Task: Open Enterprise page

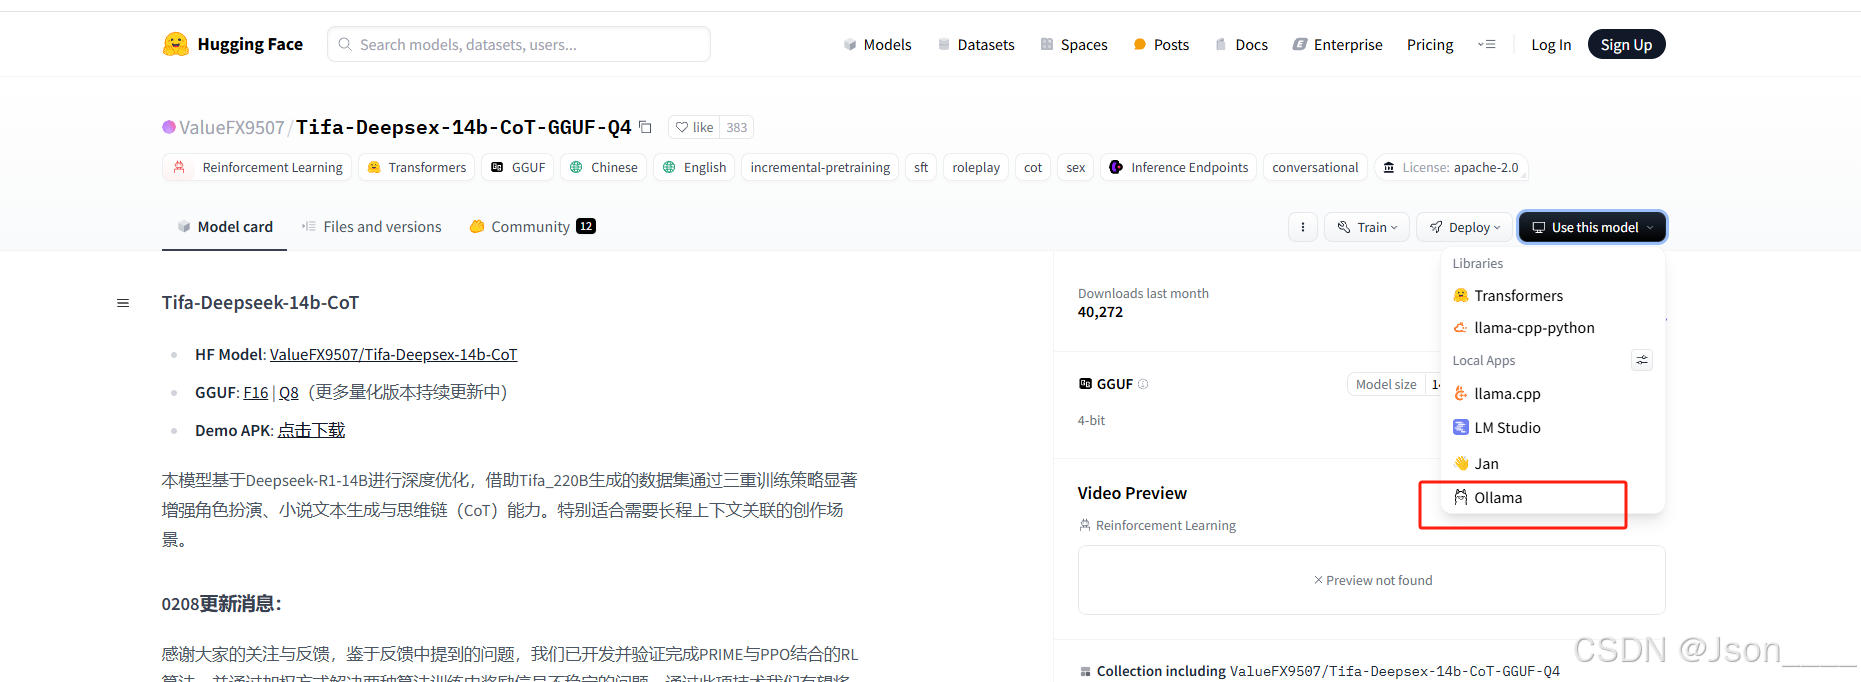Action: 1338,44
